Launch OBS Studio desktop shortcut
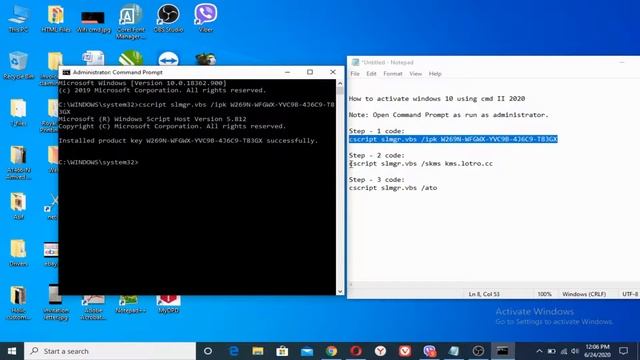This screenshot has height=360, width=640. point(168,18)
